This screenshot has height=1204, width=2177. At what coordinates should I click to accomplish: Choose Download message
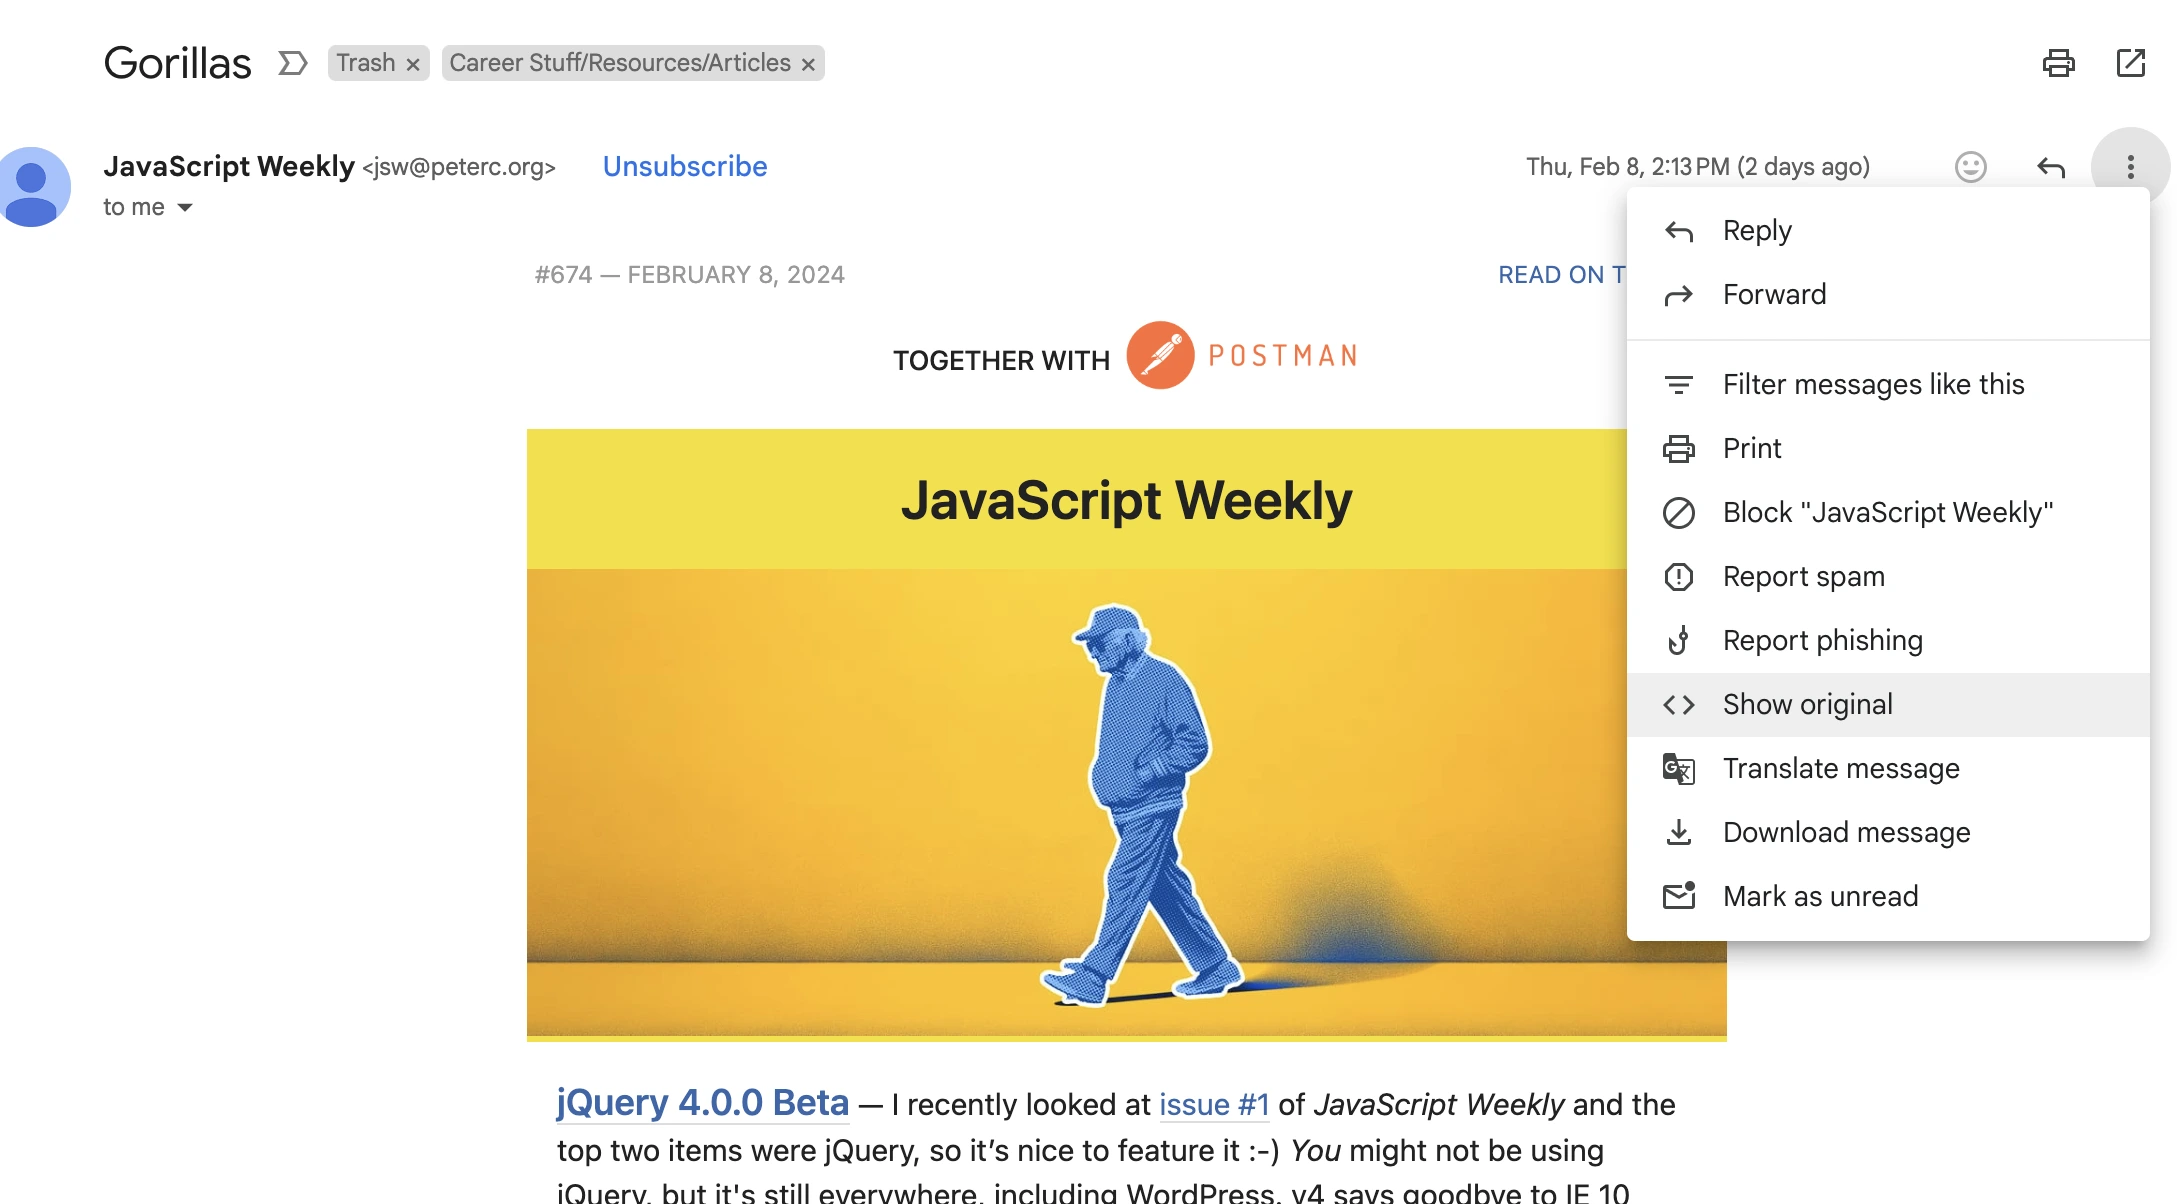pyautogui.click(x=1888, y=833)
